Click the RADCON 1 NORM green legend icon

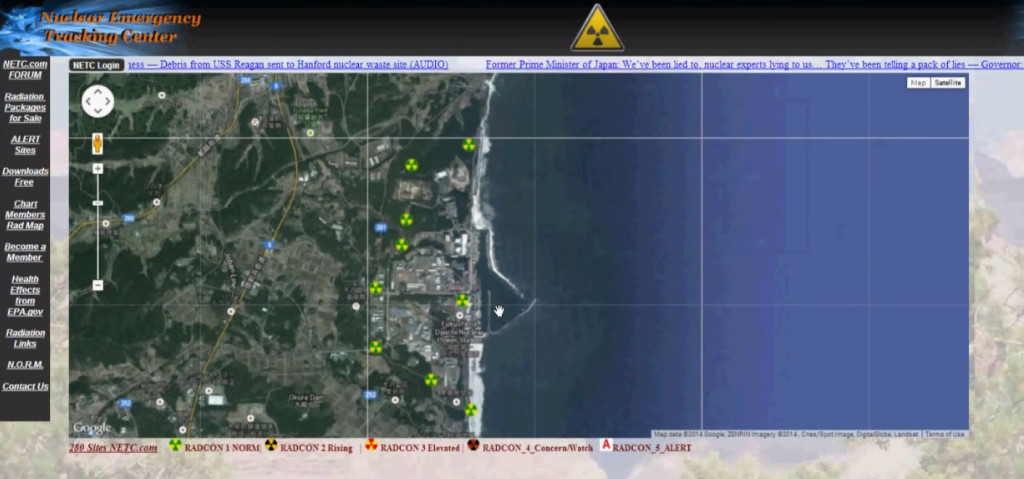click(175, 445)
